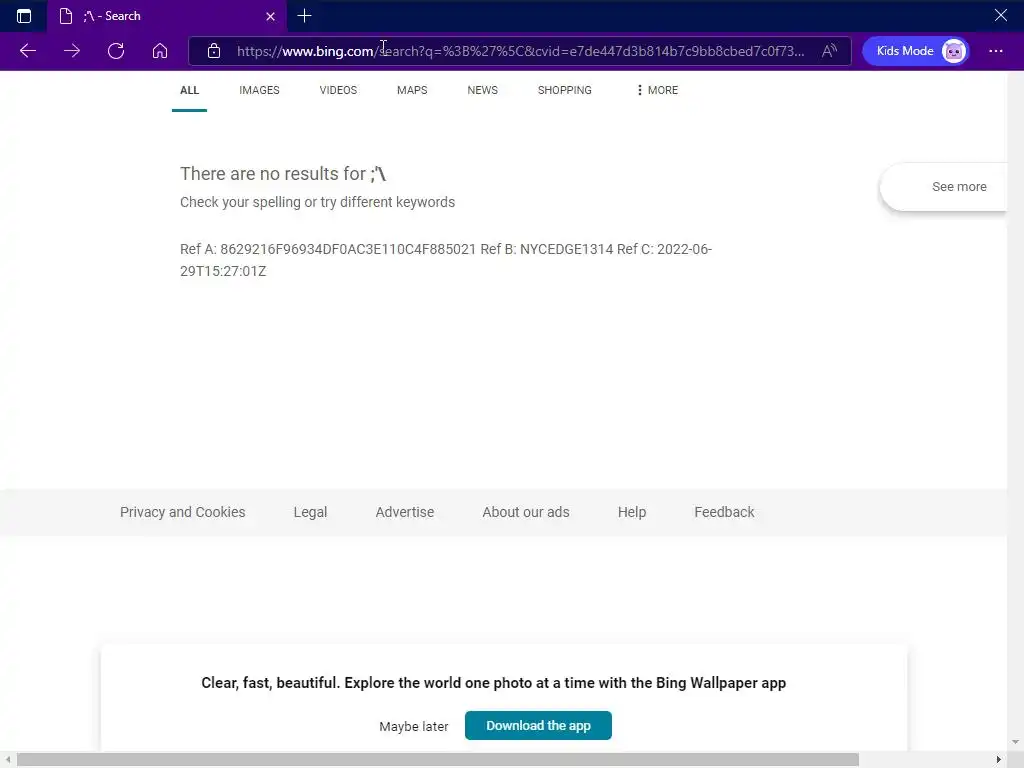Go forward with the arrow icon
The height and width of the screenshot is (768, 1024).
(72, 51)
